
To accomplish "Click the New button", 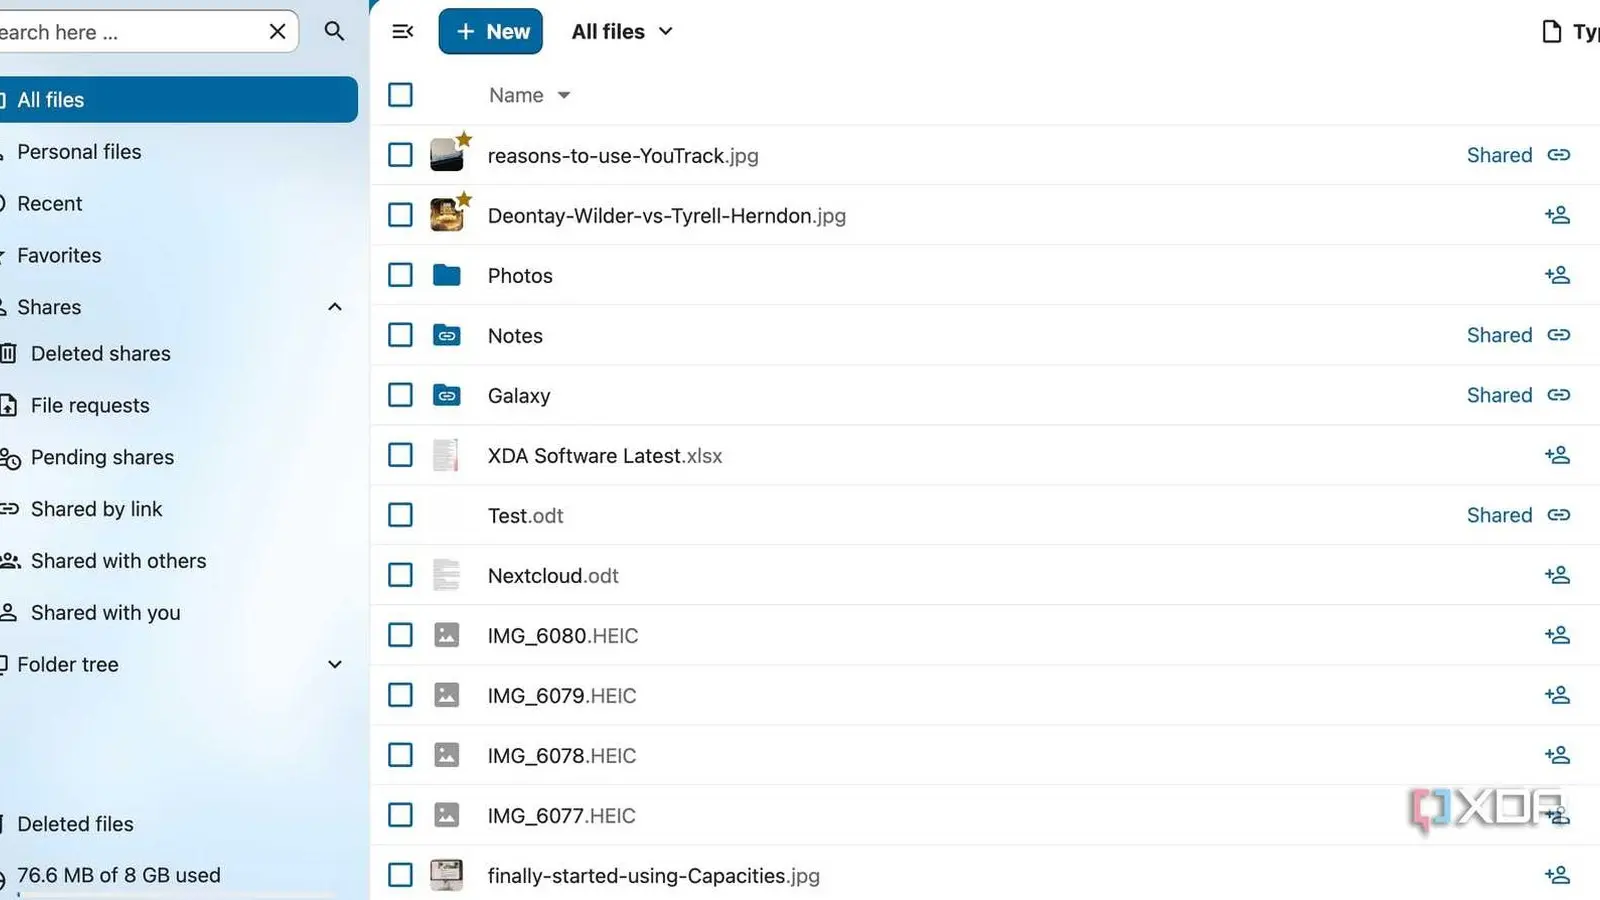I will tap(490, 32).
